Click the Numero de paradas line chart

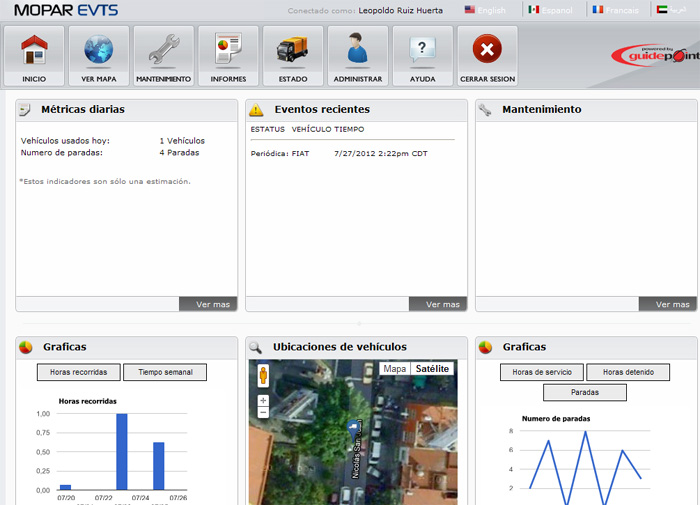585,467
